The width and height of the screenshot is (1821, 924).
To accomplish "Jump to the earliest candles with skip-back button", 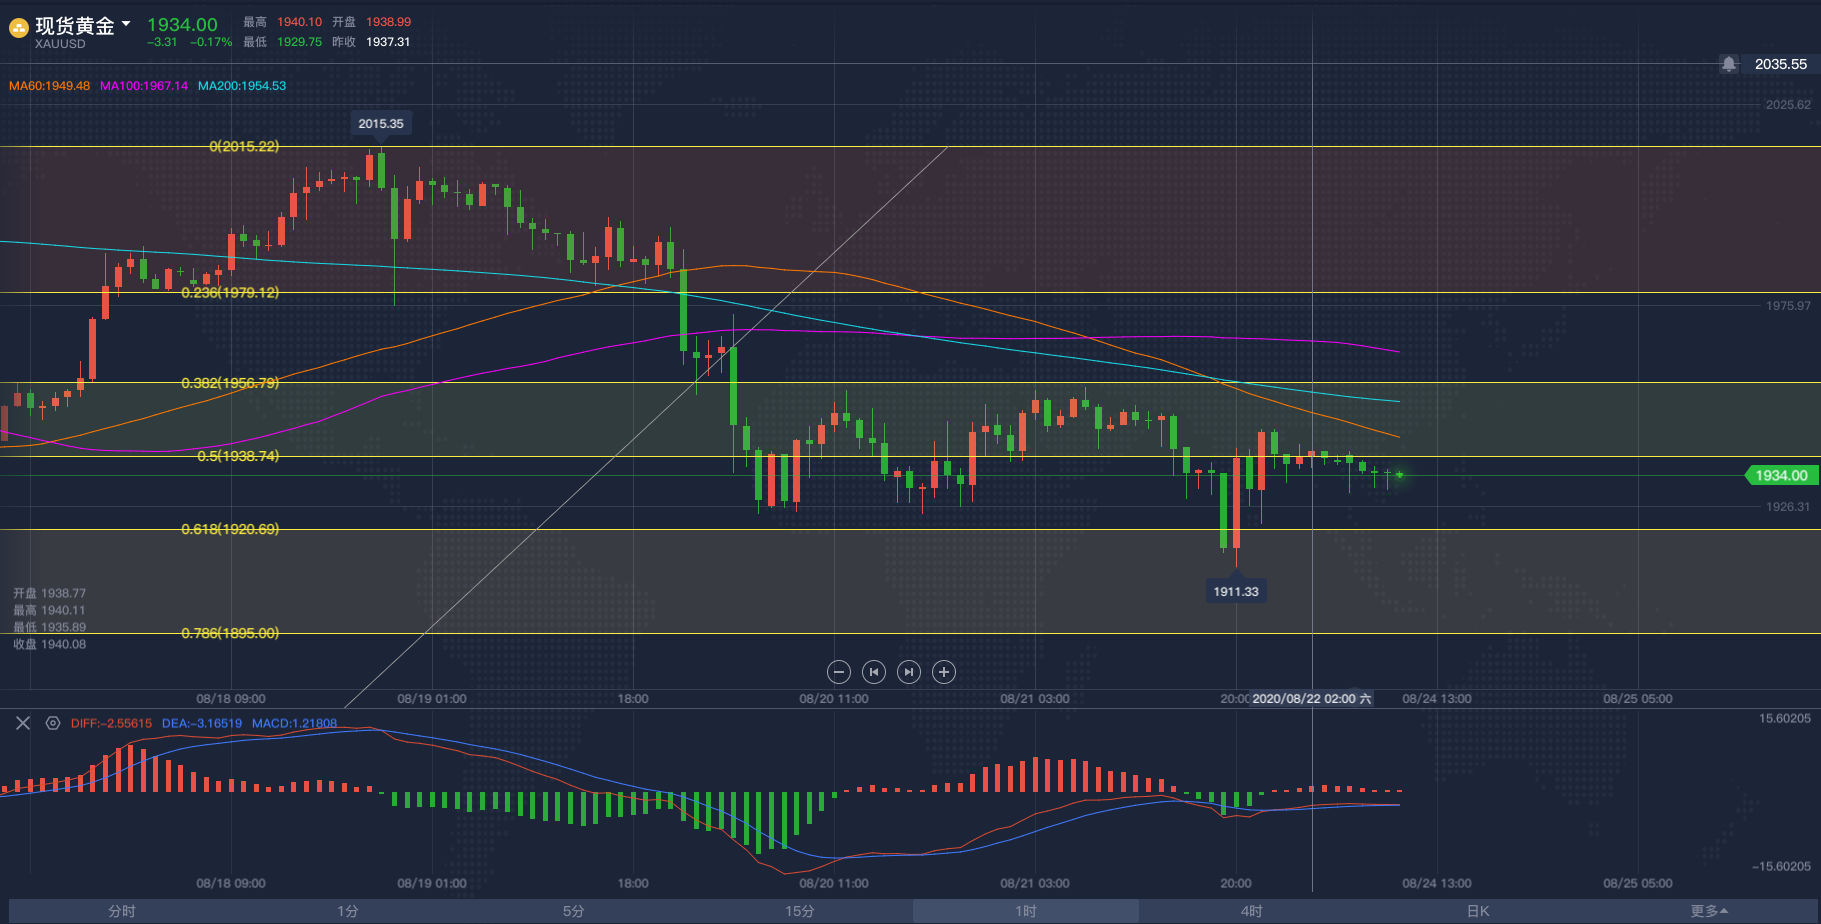I will [874, 672].
